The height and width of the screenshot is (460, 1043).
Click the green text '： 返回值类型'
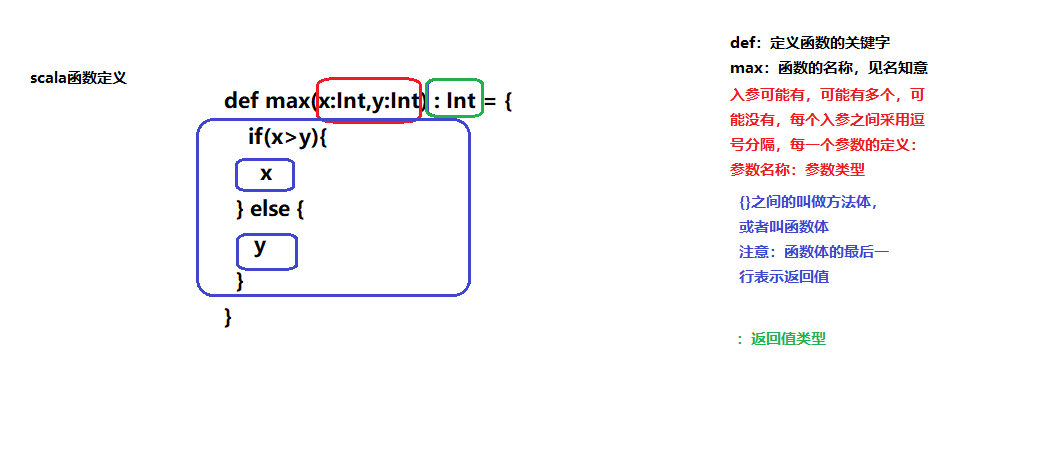click(782, 338)
